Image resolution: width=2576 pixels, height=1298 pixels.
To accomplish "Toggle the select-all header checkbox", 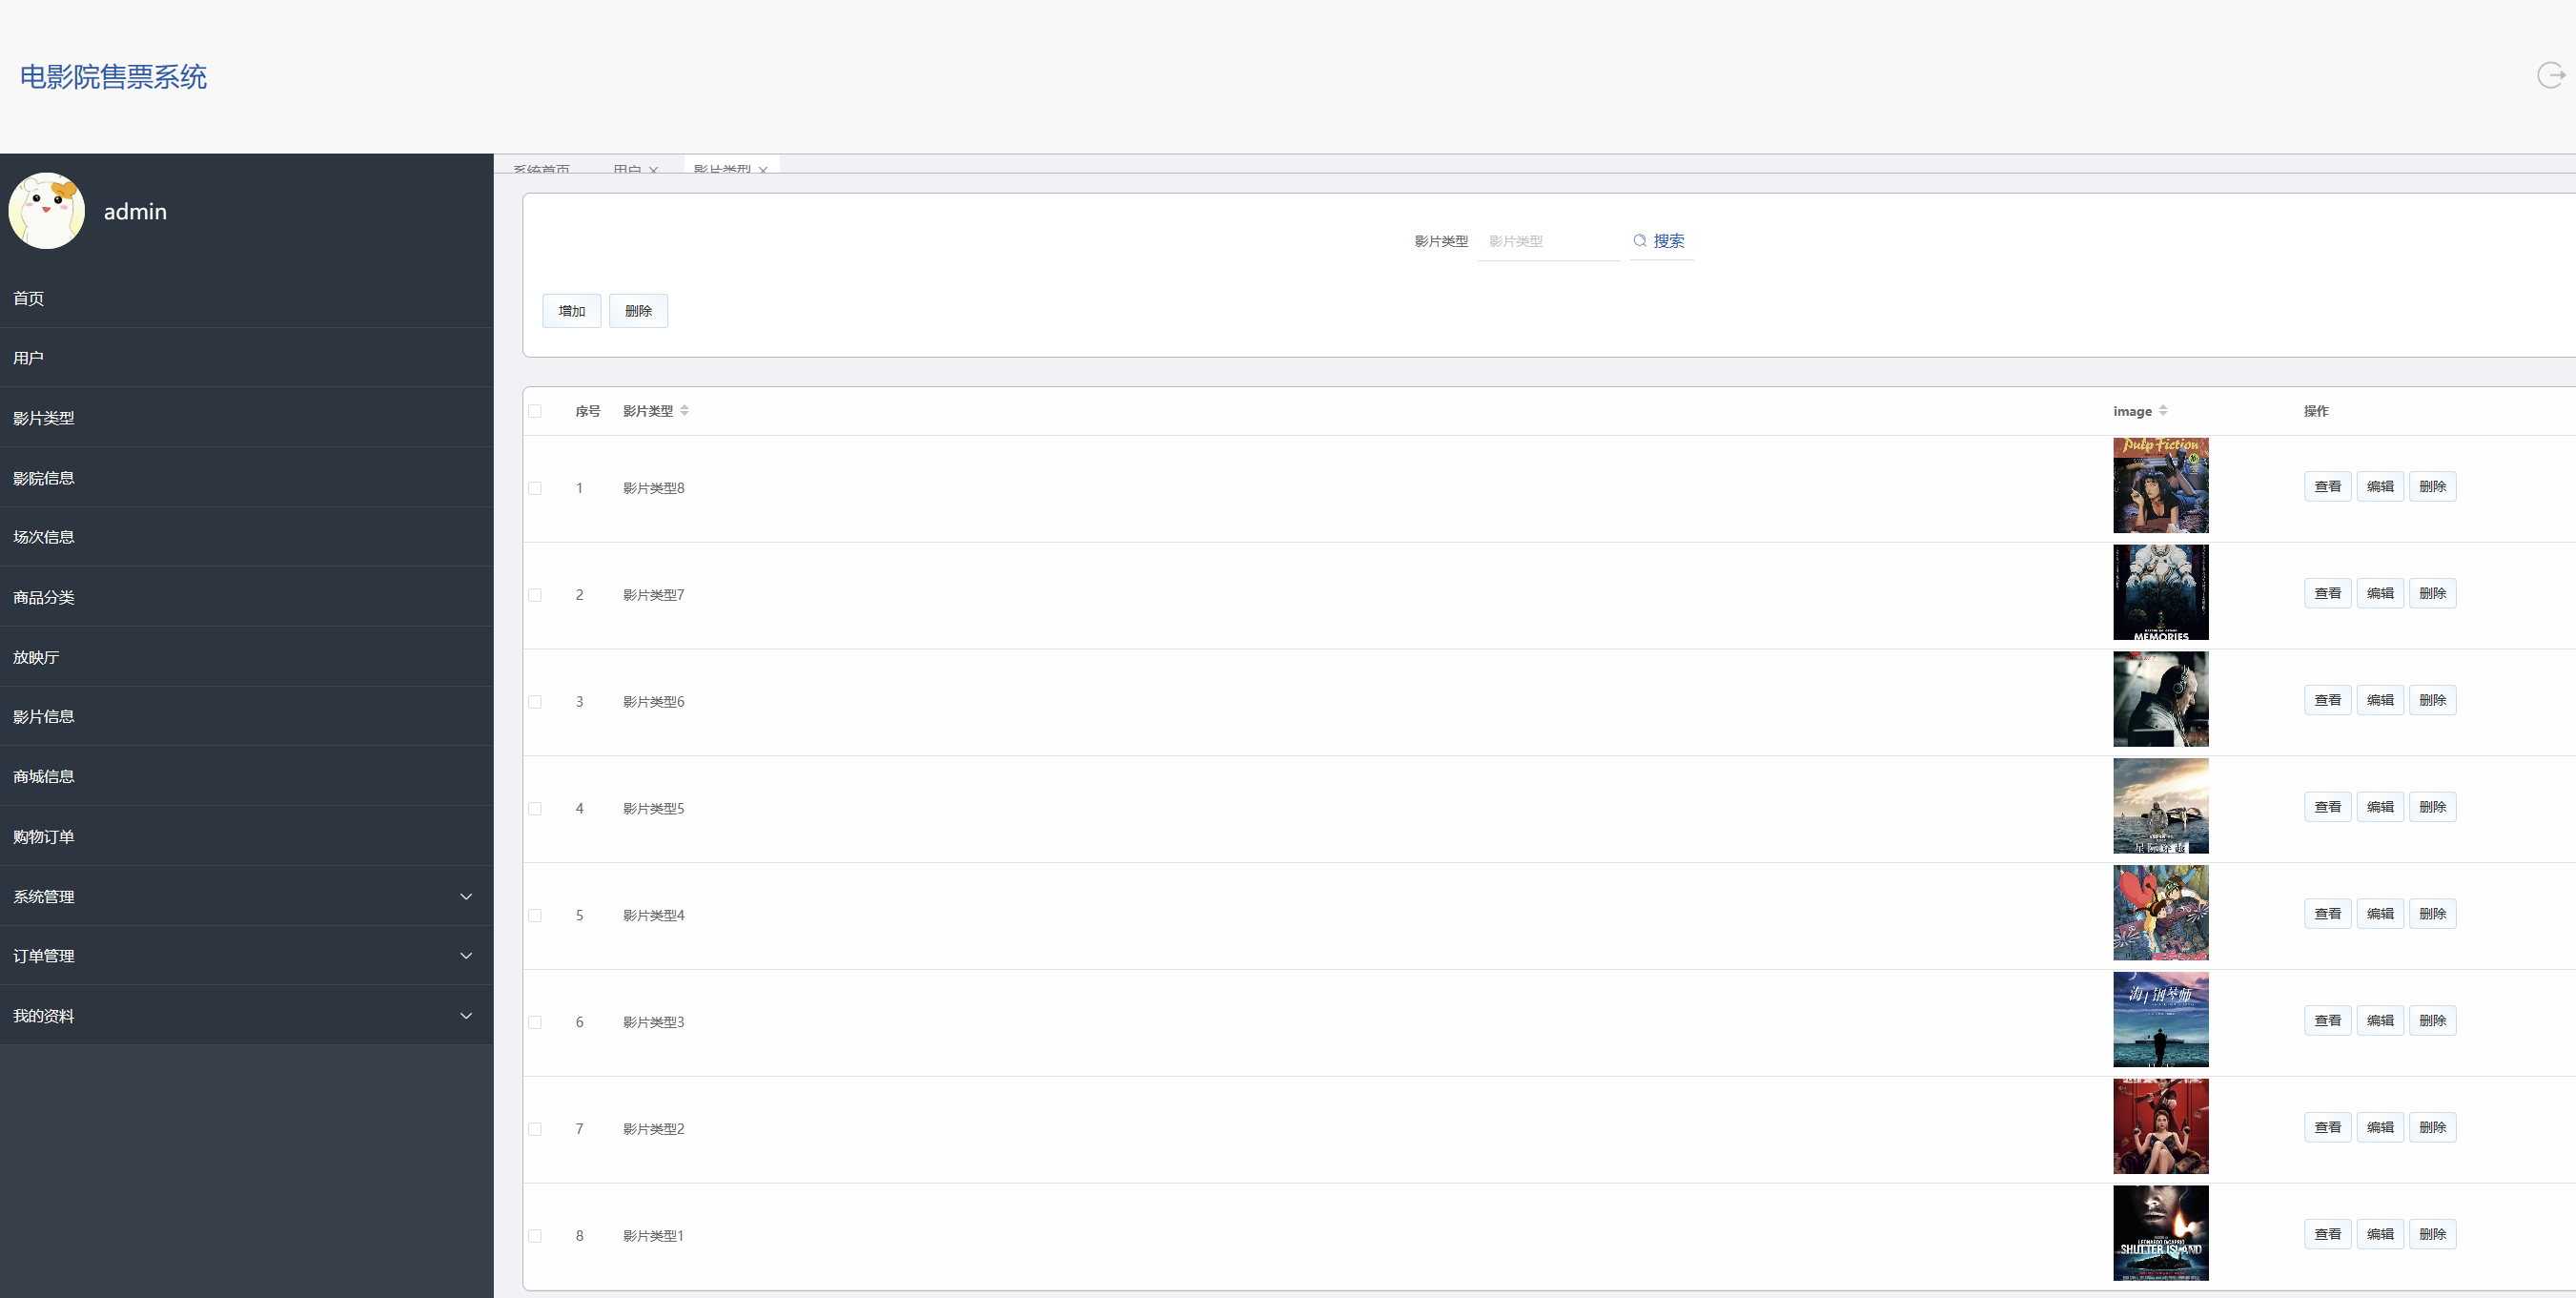I will (x=535, y=411).
